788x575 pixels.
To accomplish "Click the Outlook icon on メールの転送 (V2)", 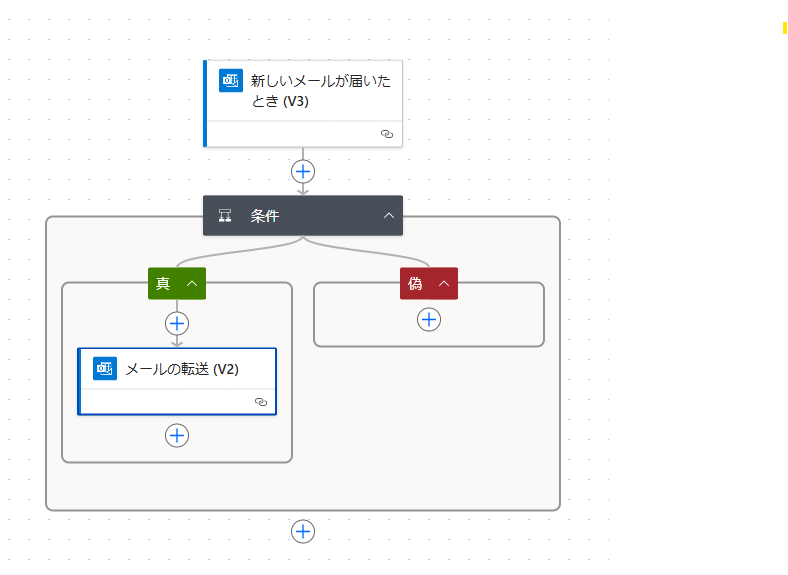I will (105, 368).
